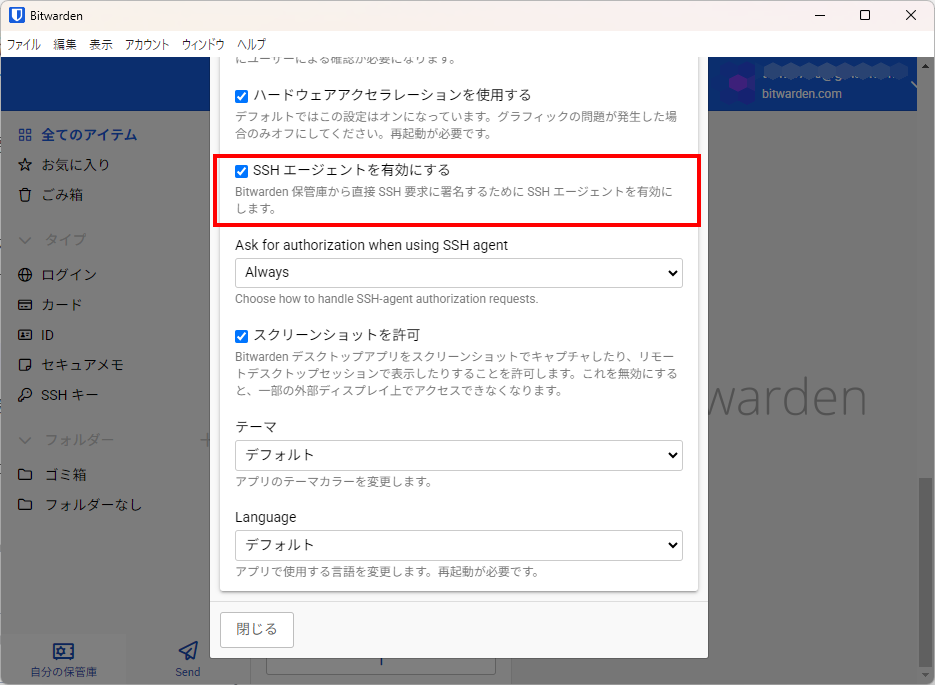Open the SSH agent authorization Always dropdown
Viewport: 935px width, 685px height.
(458, 272)
